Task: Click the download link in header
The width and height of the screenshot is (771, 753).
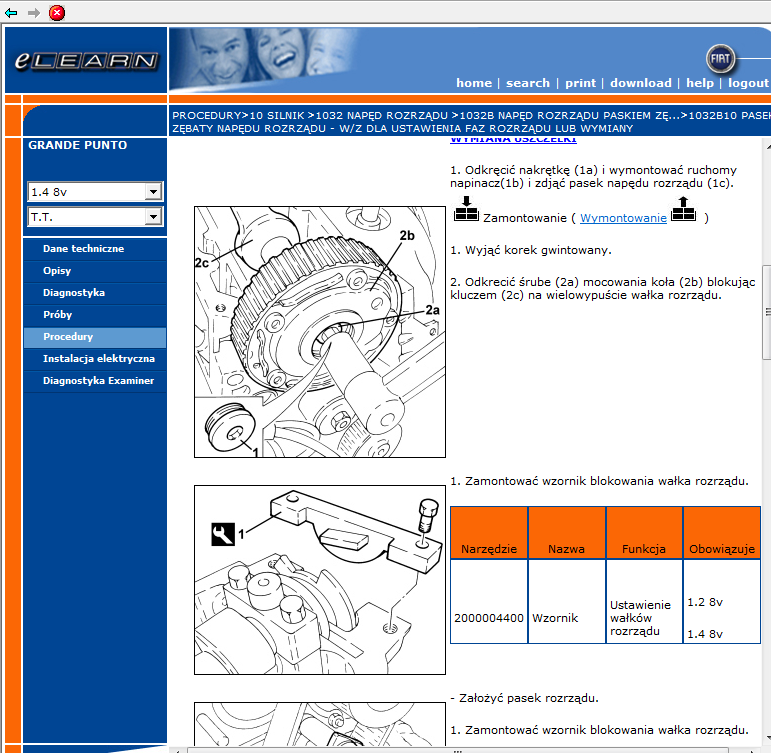Action: (640, 83)
